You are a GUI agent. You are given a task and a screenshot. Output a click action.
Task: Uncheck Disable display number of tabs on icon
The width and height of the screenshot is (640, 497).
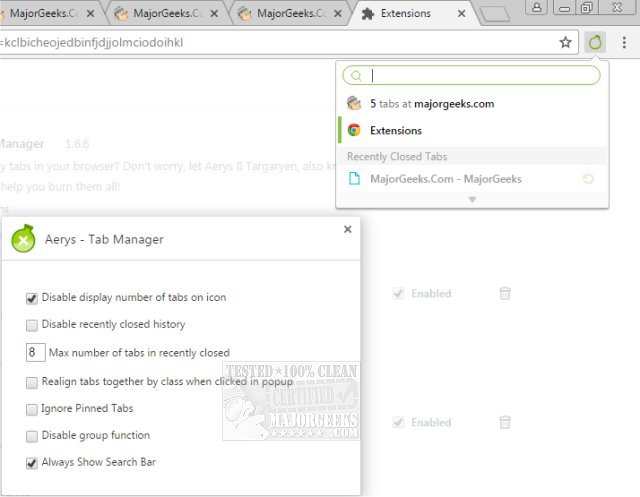click(x=31, y=298)
